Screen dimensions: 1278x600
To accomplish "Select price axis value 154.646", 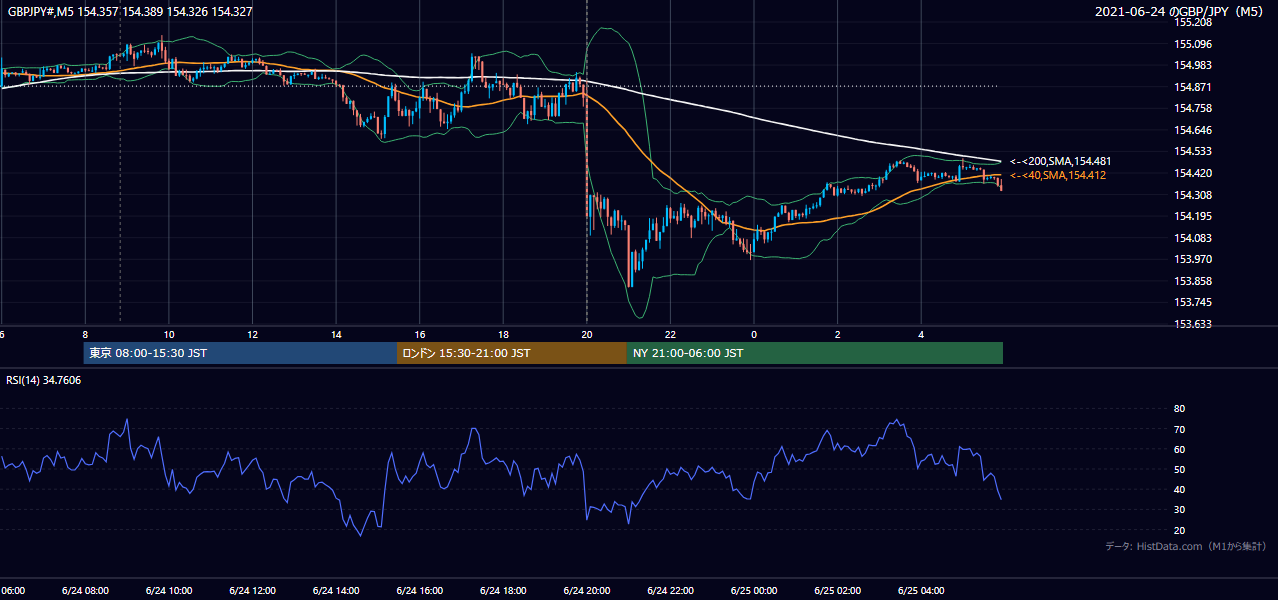I will point(1193,130).
